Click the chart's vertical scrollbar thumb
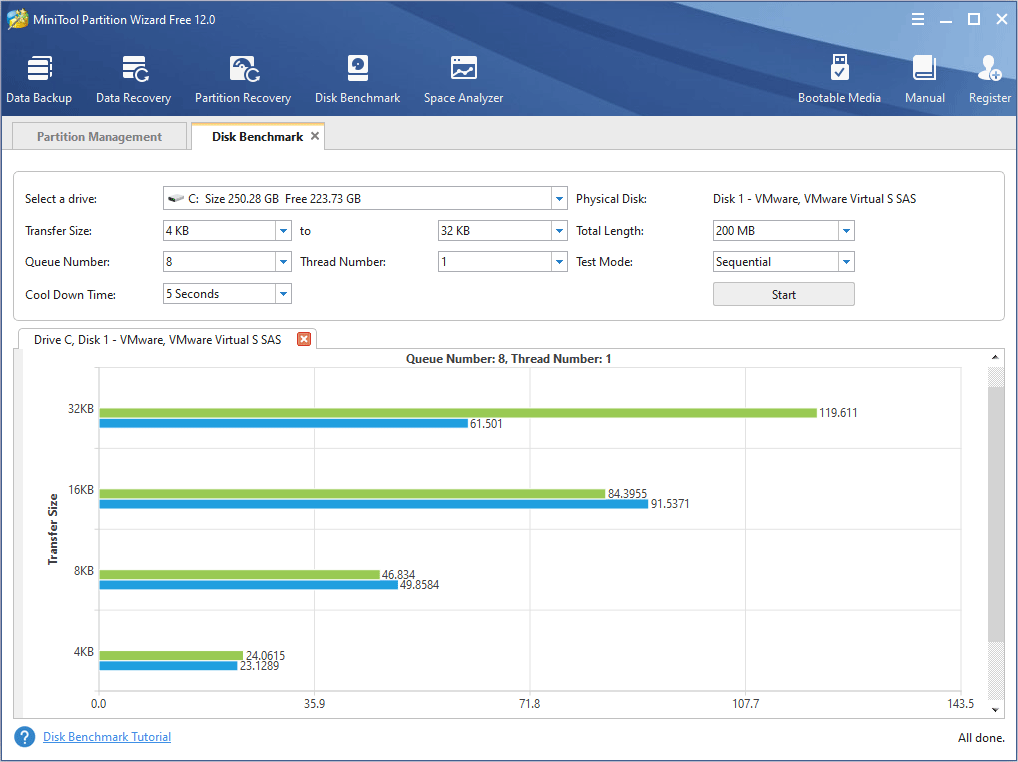This screenshot has width=1018, height=762. pyautogui.click(x=995, y=513)
